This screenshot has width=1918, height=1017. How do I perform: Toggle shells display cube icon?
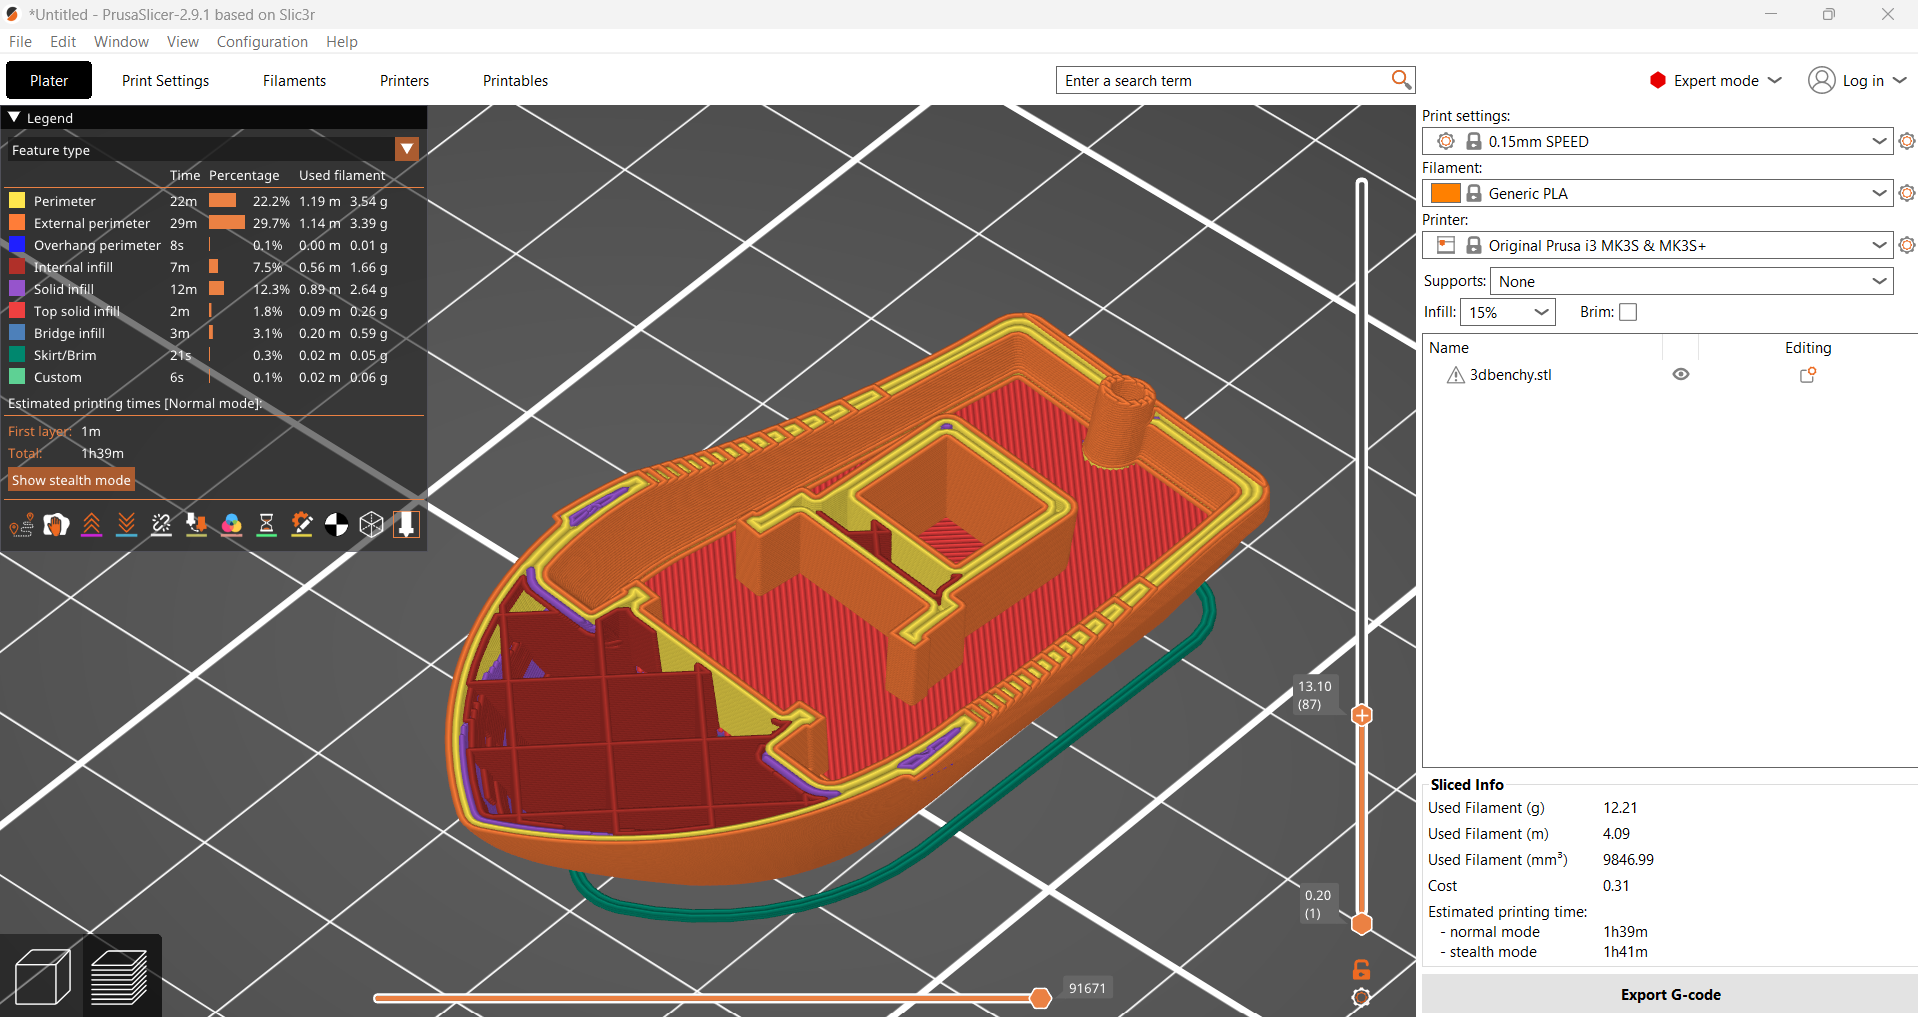click(372, 524)
